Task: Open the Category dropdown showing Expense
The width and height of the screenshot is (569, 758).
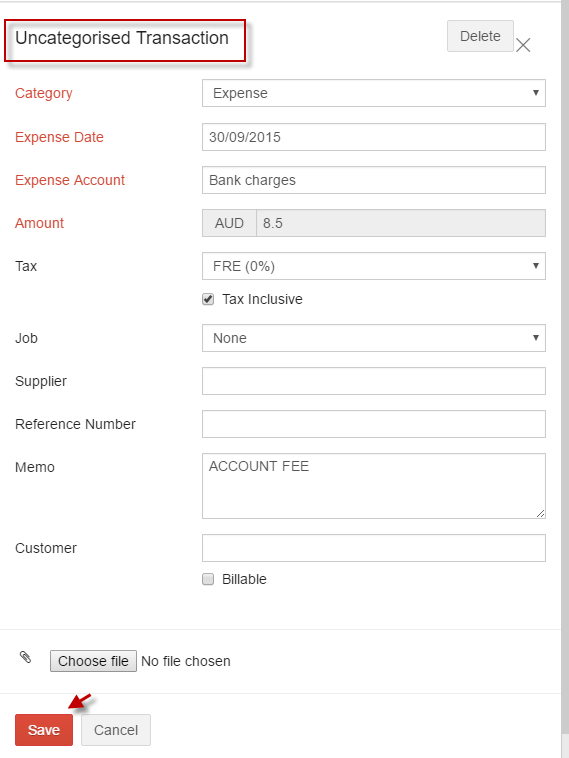Action: tap(374, 93)
